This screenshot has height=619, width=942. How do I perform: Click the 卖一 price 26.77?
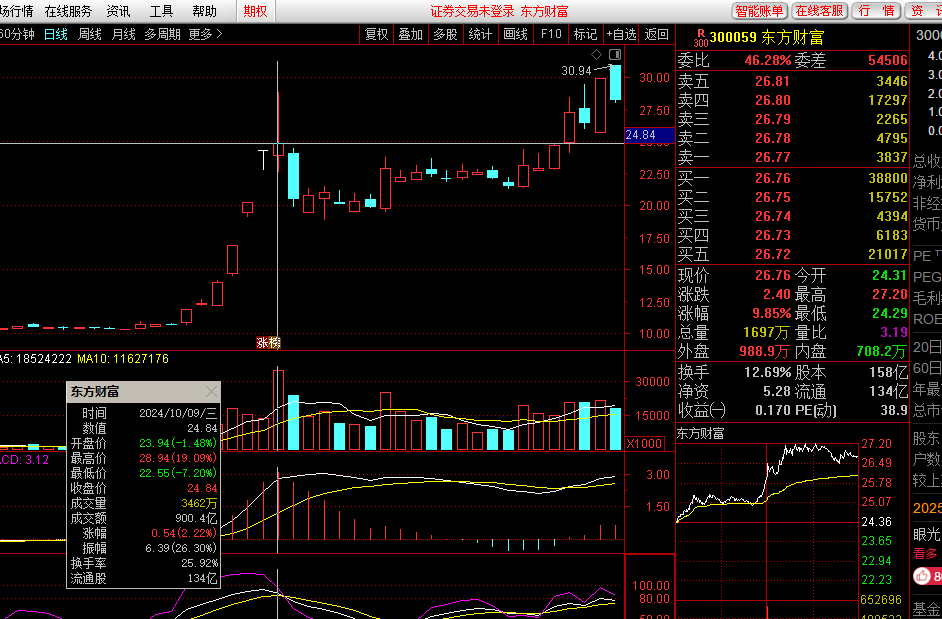pos(773,157)
